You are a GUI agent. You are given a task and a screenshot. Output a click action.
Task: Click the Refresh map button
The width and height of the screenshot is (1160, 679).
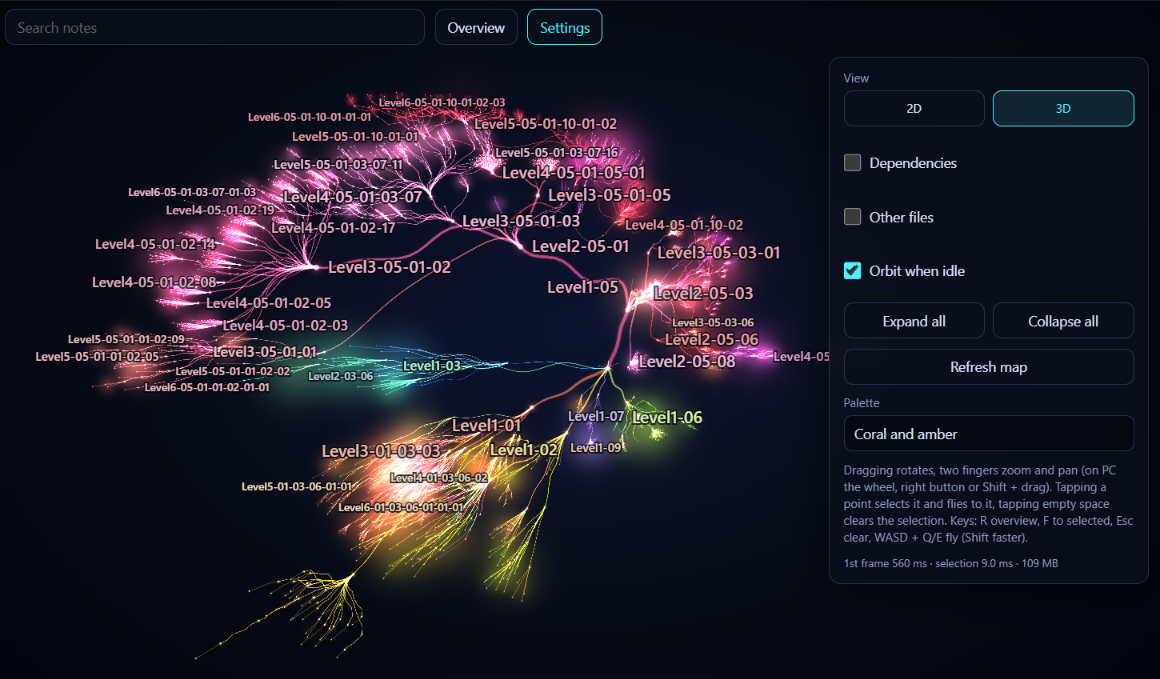[x=988, y=367]
